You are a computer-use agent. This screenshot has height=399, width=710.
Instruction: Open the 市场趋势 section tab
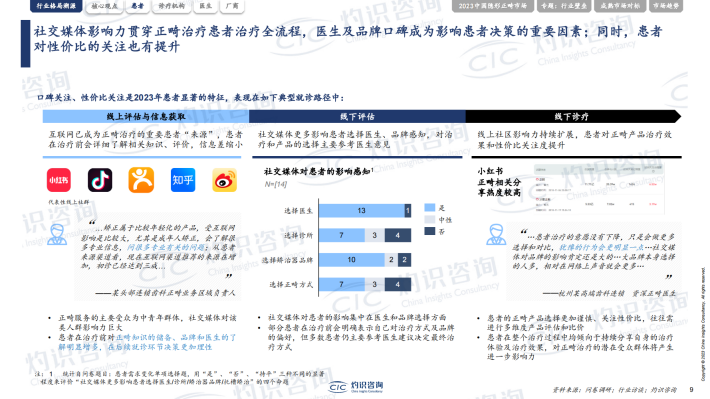pyautogui.click(x=666, y=6)
